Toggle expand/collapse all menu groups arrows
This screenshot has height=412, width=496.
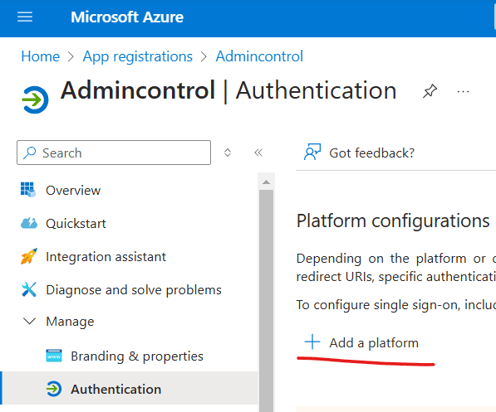[x=227, y=153]
